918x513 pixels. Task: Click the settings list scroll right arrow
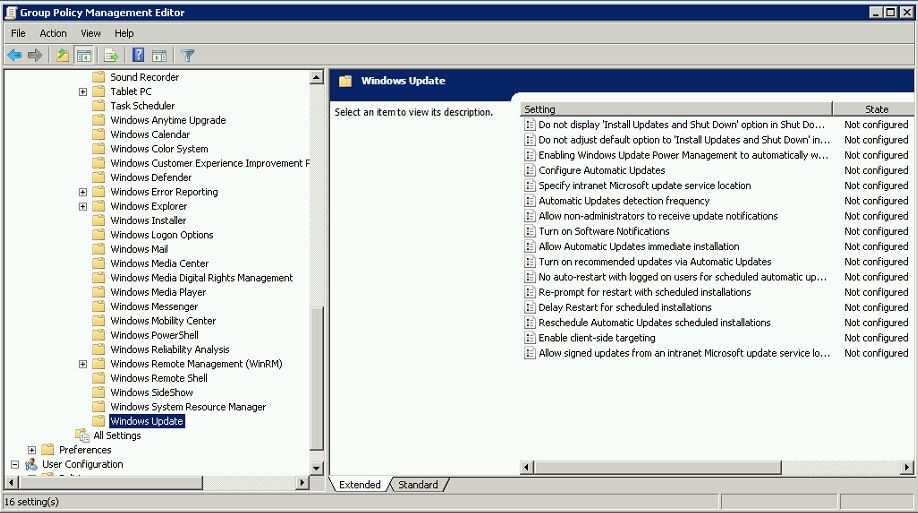907,467
